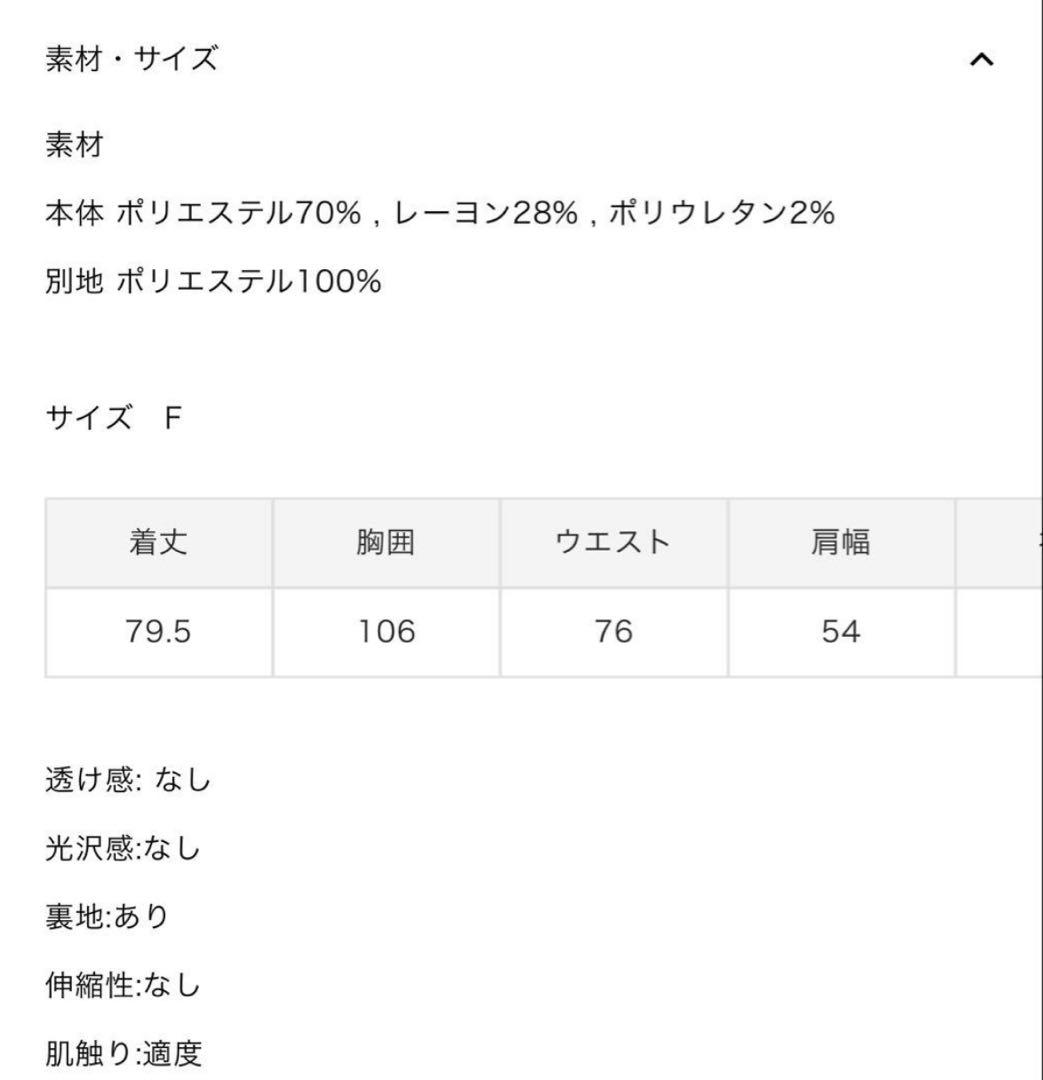Viewport: 1043px width, 1080px height.
Task: Collapse the 素材・サイズ section chevron
Action: (x=981, y=61)
